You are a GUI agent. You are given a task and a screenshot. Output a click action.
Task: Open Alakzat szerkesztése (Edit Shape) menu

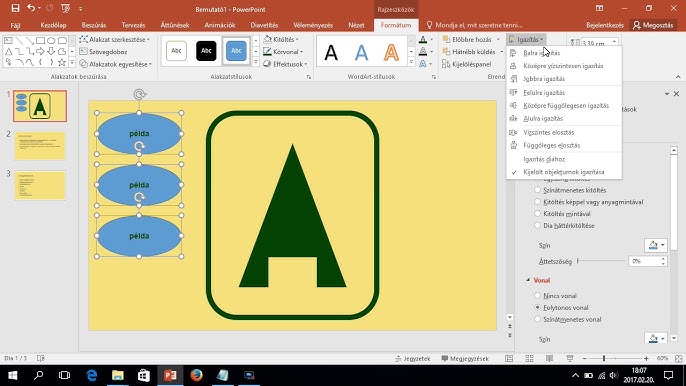click(115, 39)
